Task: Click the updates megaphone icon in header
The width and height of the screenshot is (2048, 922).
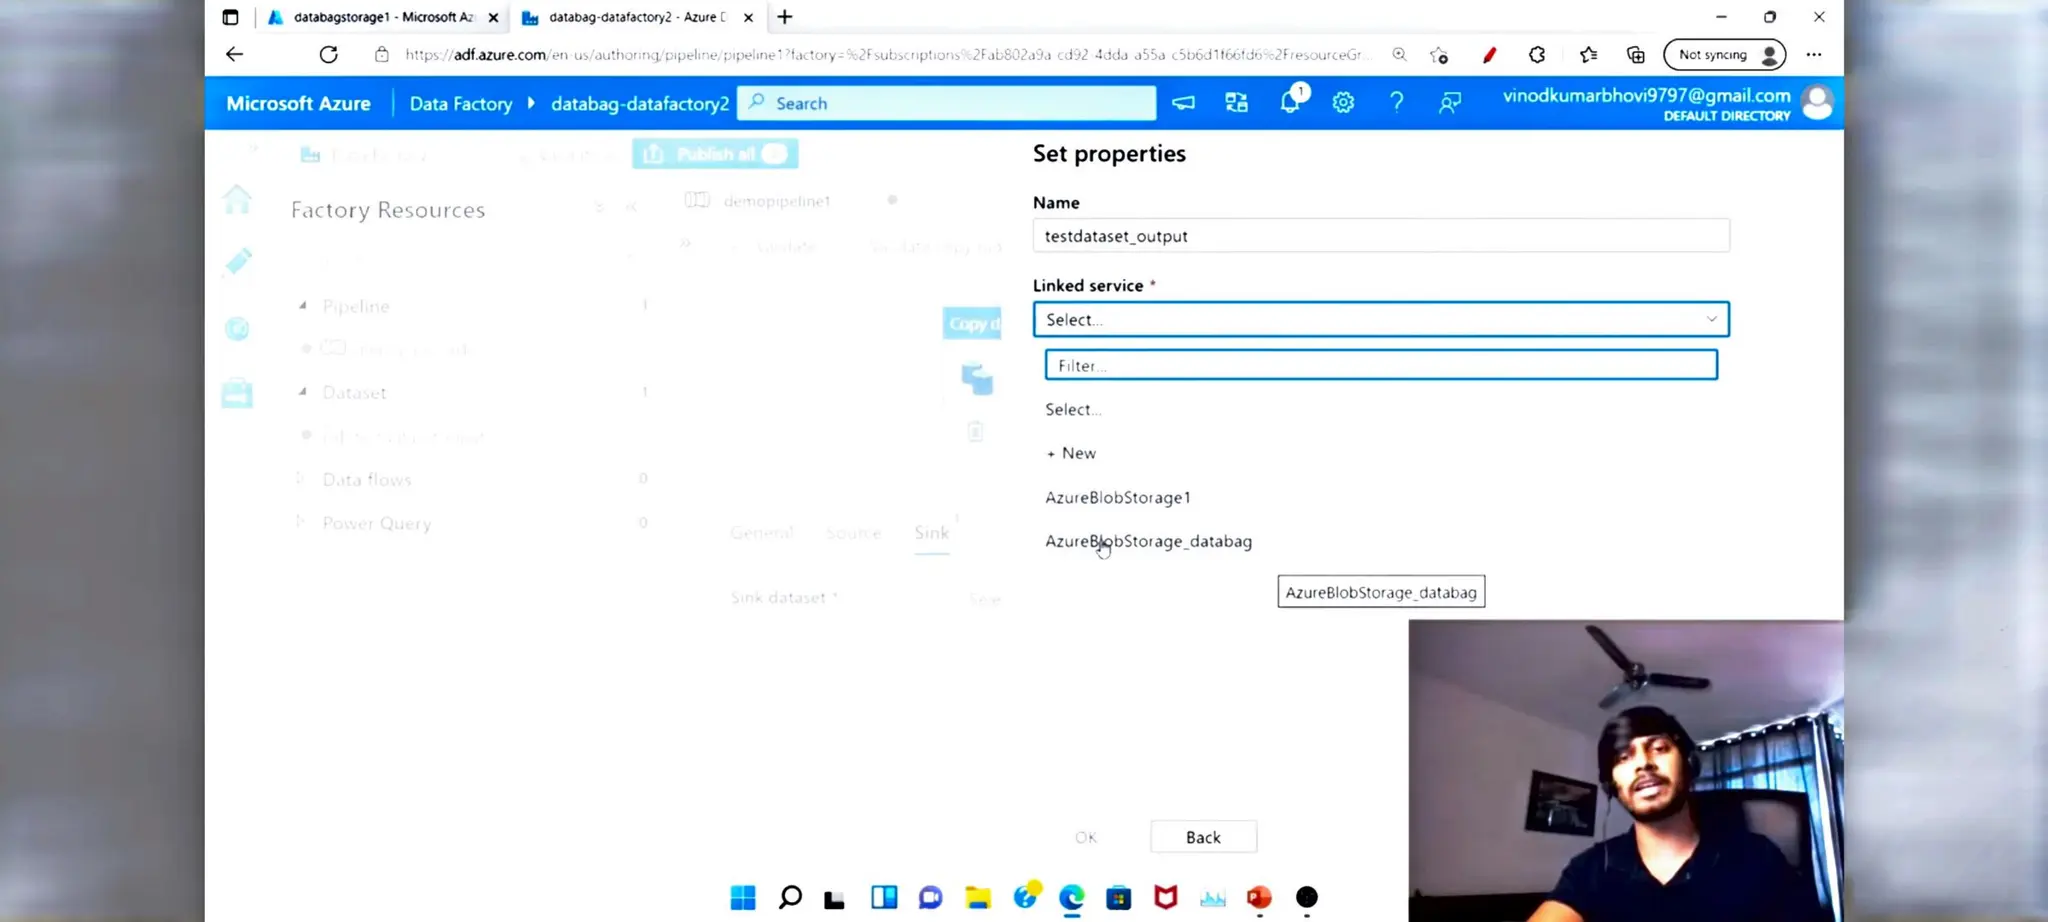Action: [1183, 102]
